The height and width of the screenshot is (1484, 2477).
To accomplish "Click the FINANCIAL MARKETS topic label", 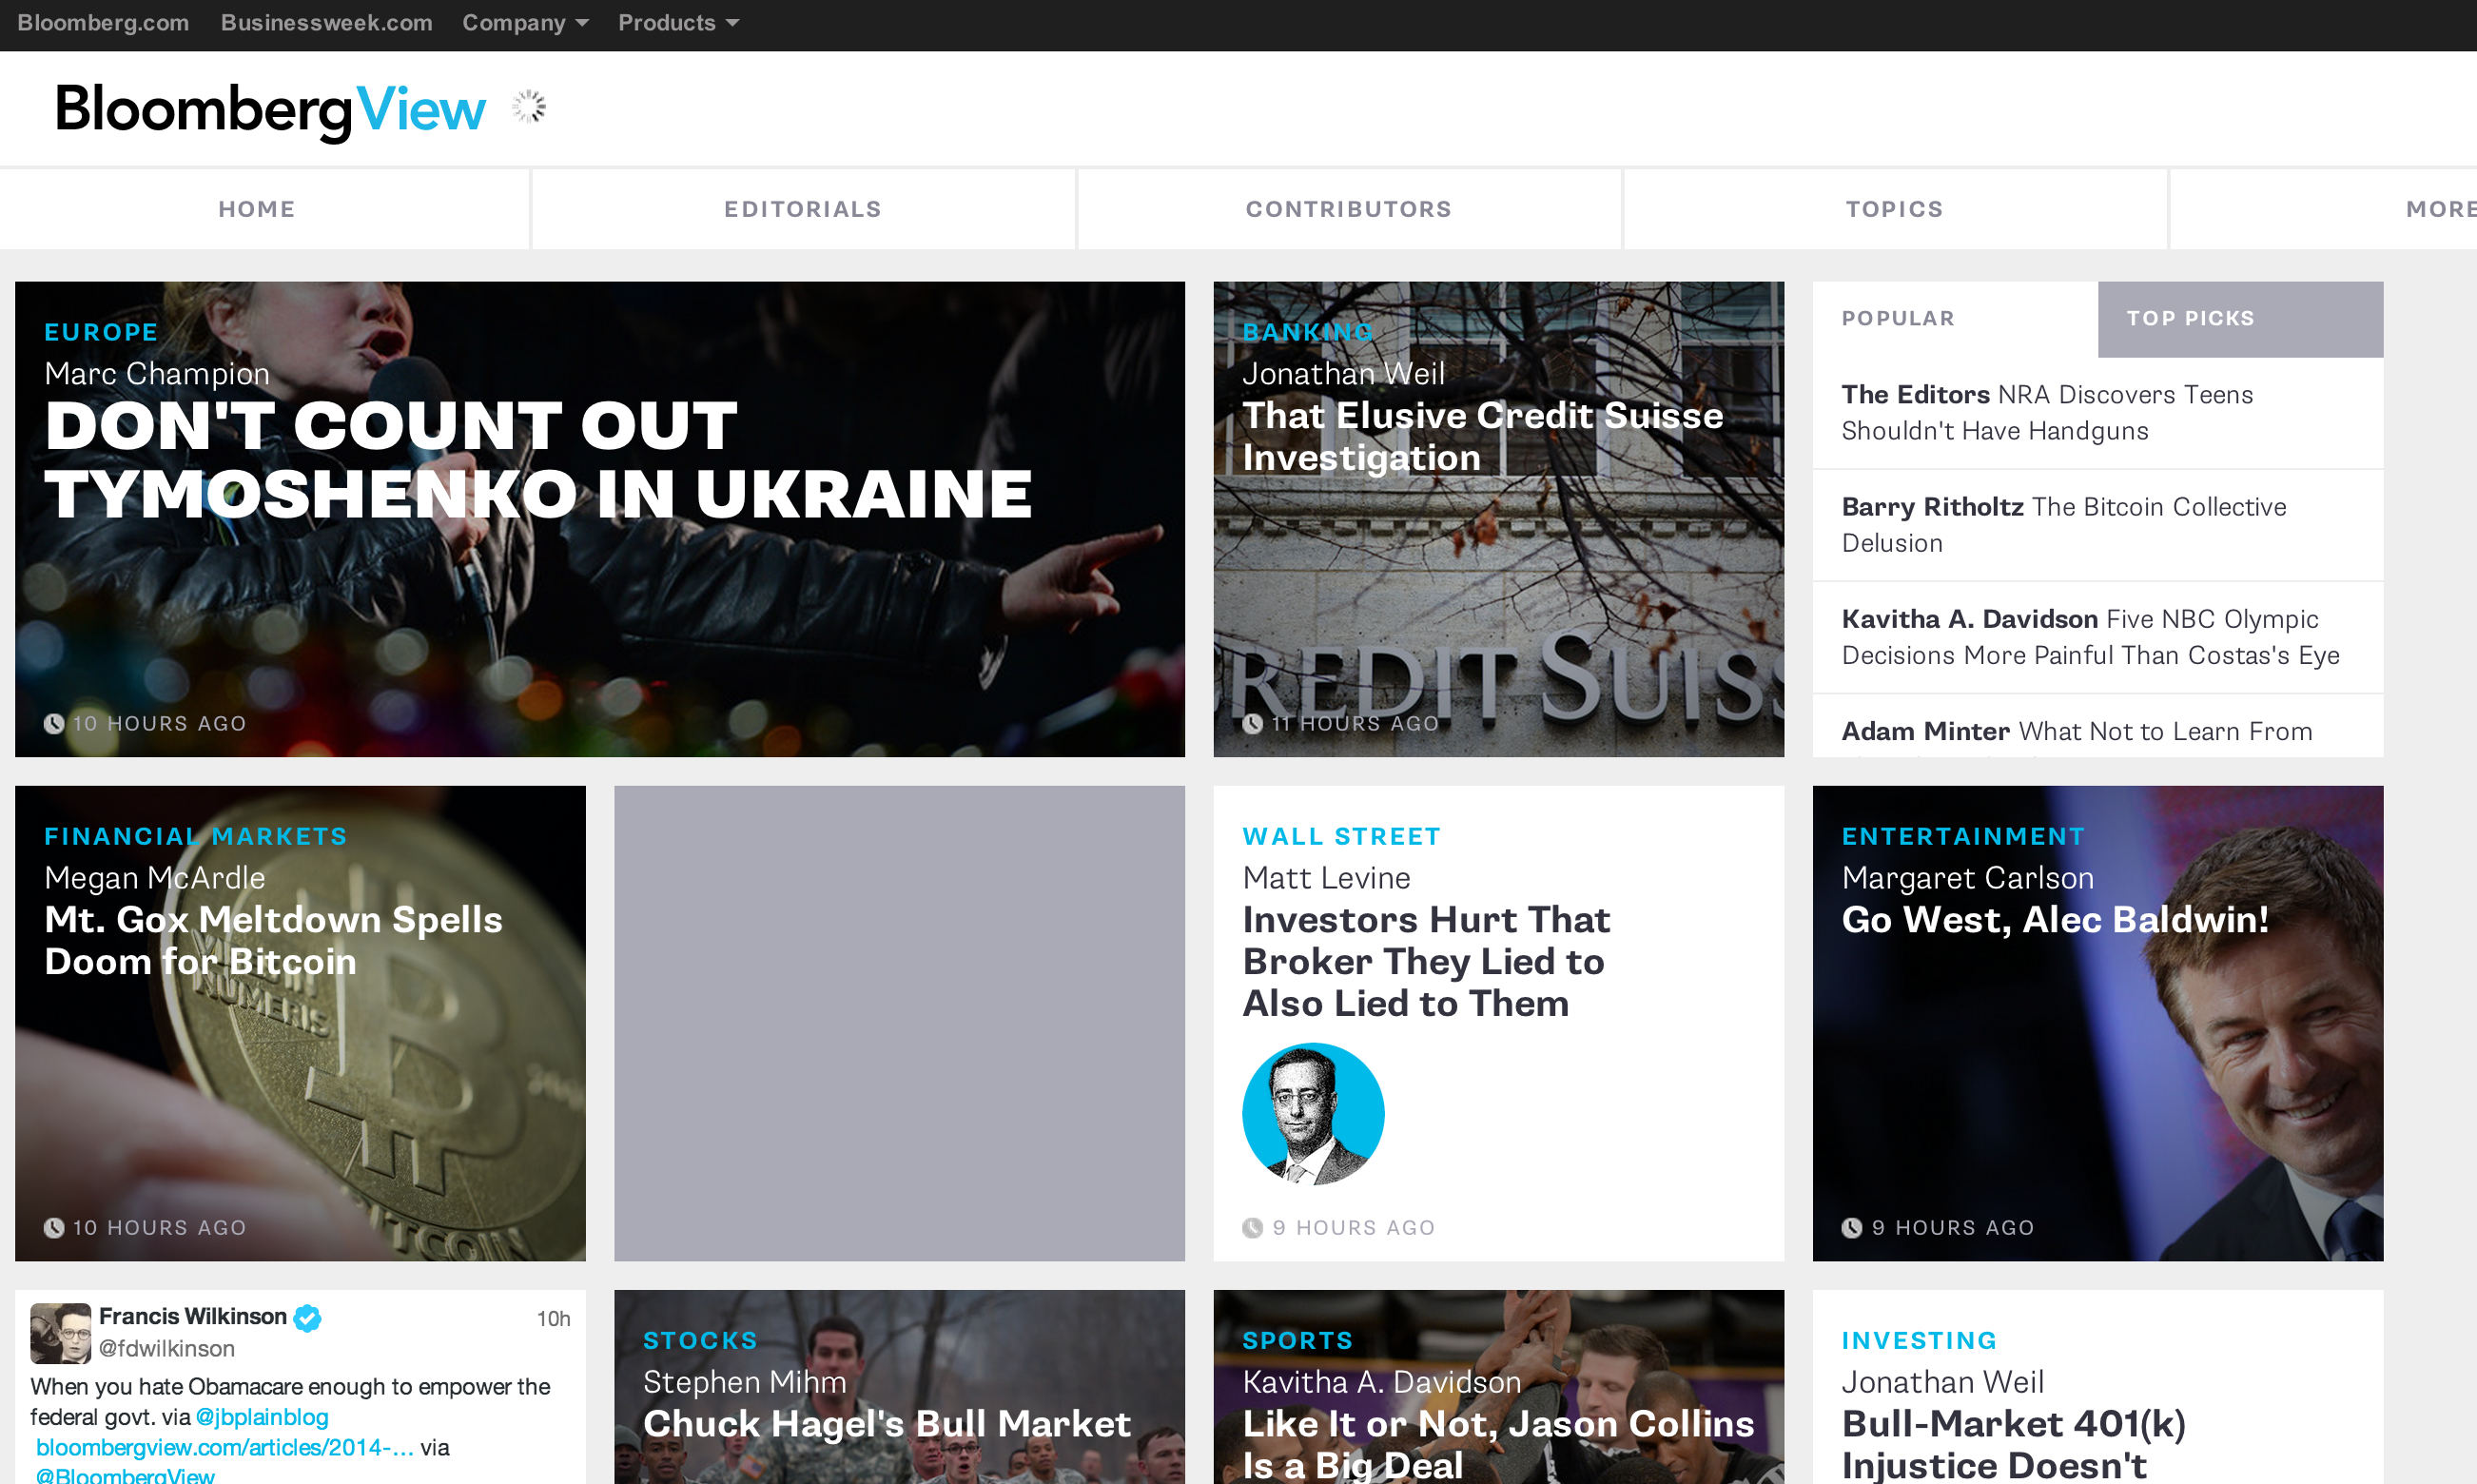I will tap(196, 836).
